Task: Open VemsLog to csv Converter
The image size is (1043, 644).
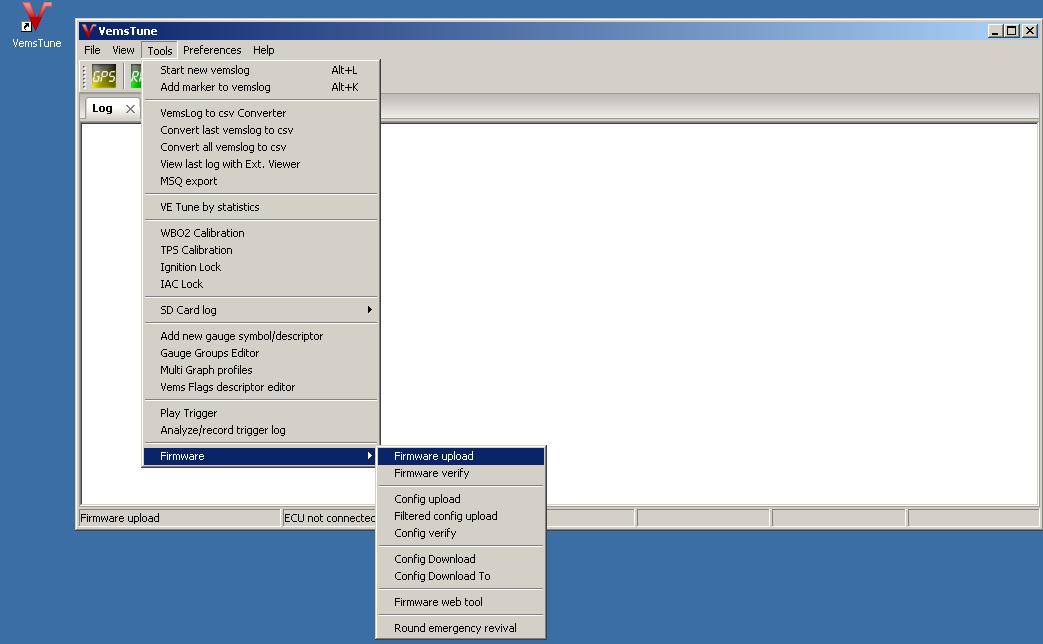Action: pyautogui.click(x=261, y=113)
